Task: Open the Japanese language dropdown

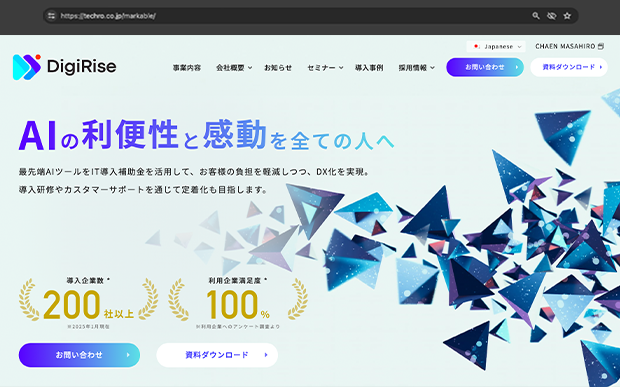Action: click(496, 47)
